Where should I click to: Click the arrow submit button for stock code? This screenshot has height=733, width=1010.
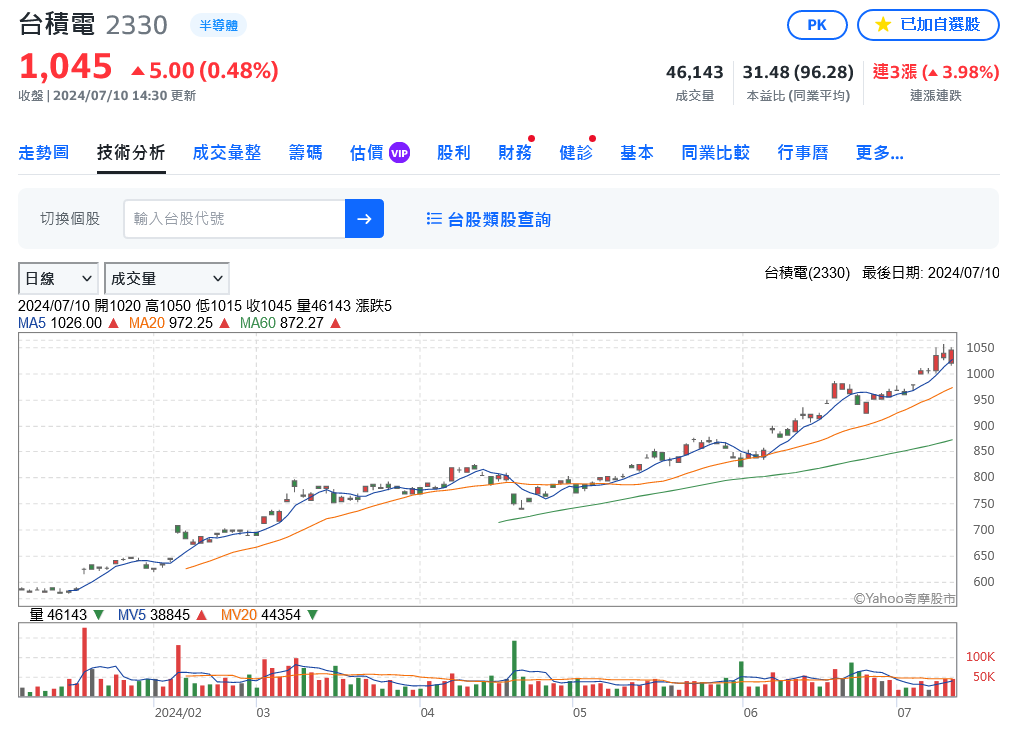[x=365, y=218]
